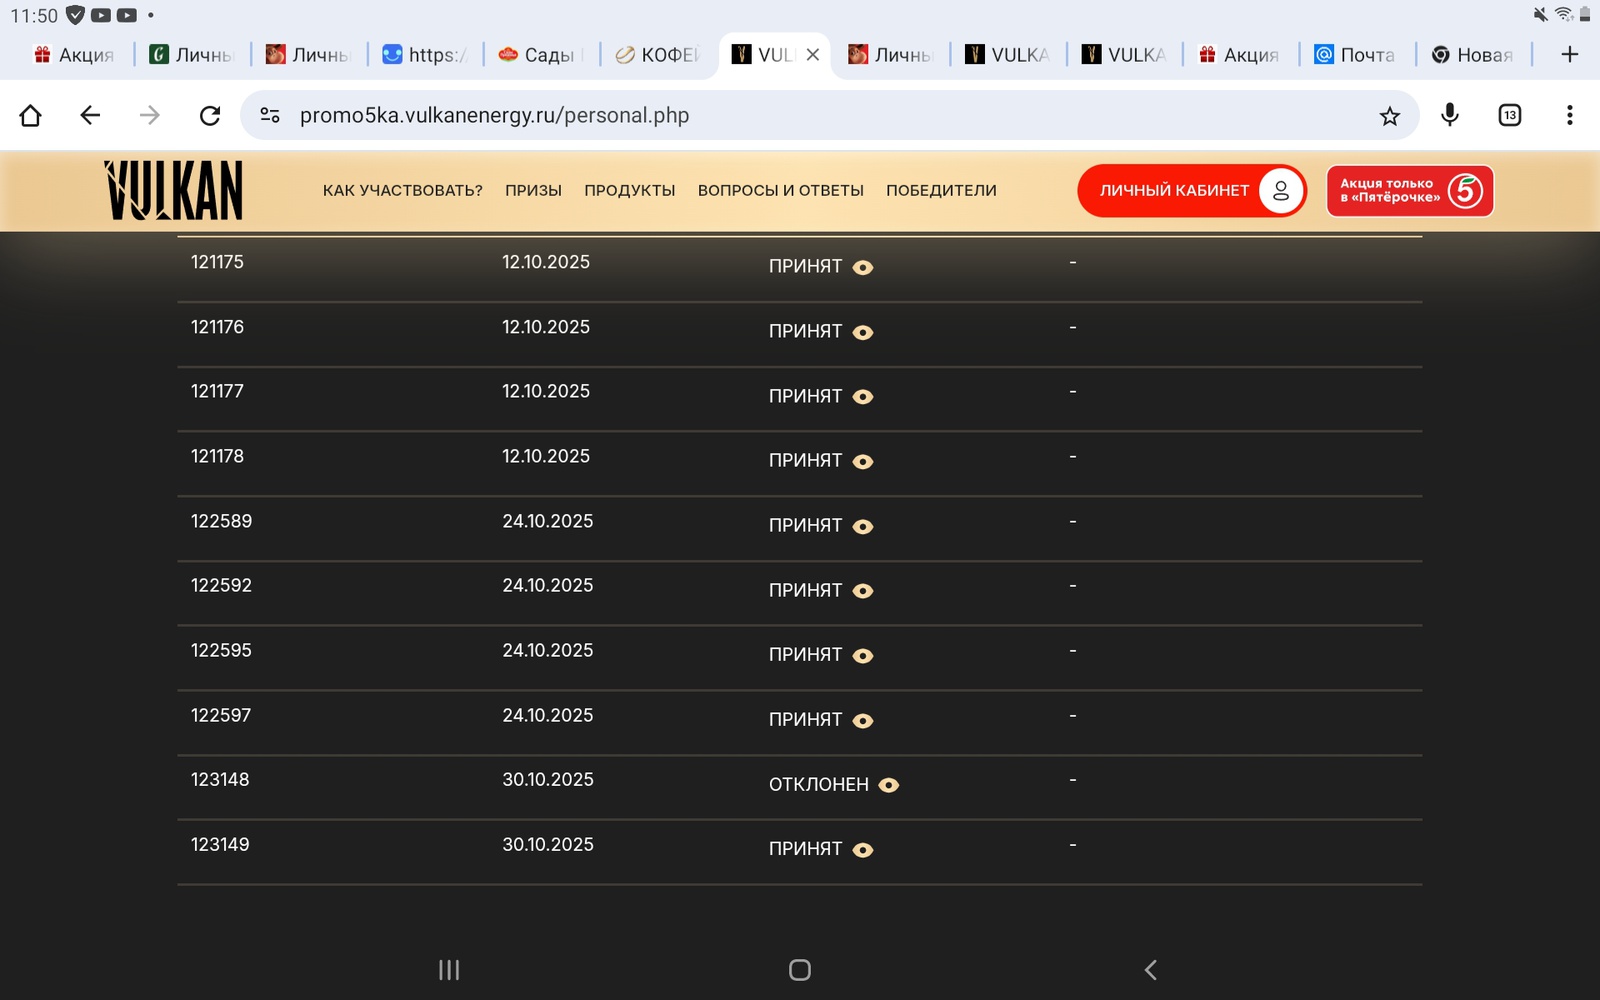The height and width of the screenshot is (1000, 1600).
Task: Reload the page with the refresh icon
Action: coord(210,115)
